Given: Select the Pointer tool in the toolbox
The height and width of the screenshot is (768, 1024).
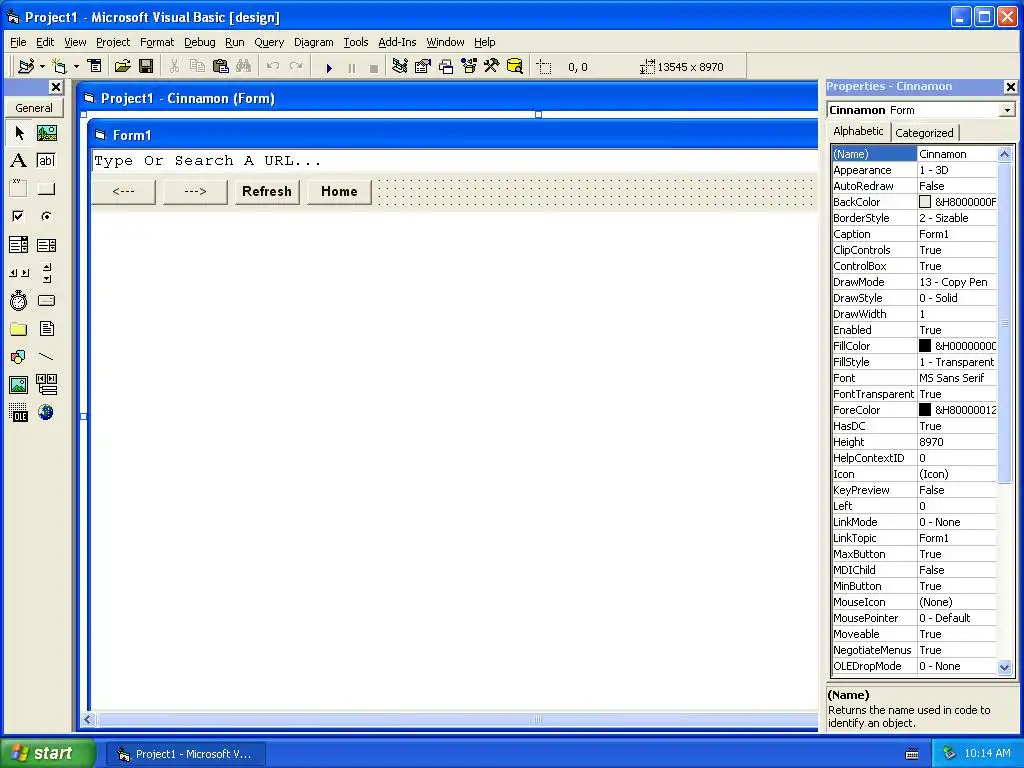Looking at the screenshot, I should 19,133.
